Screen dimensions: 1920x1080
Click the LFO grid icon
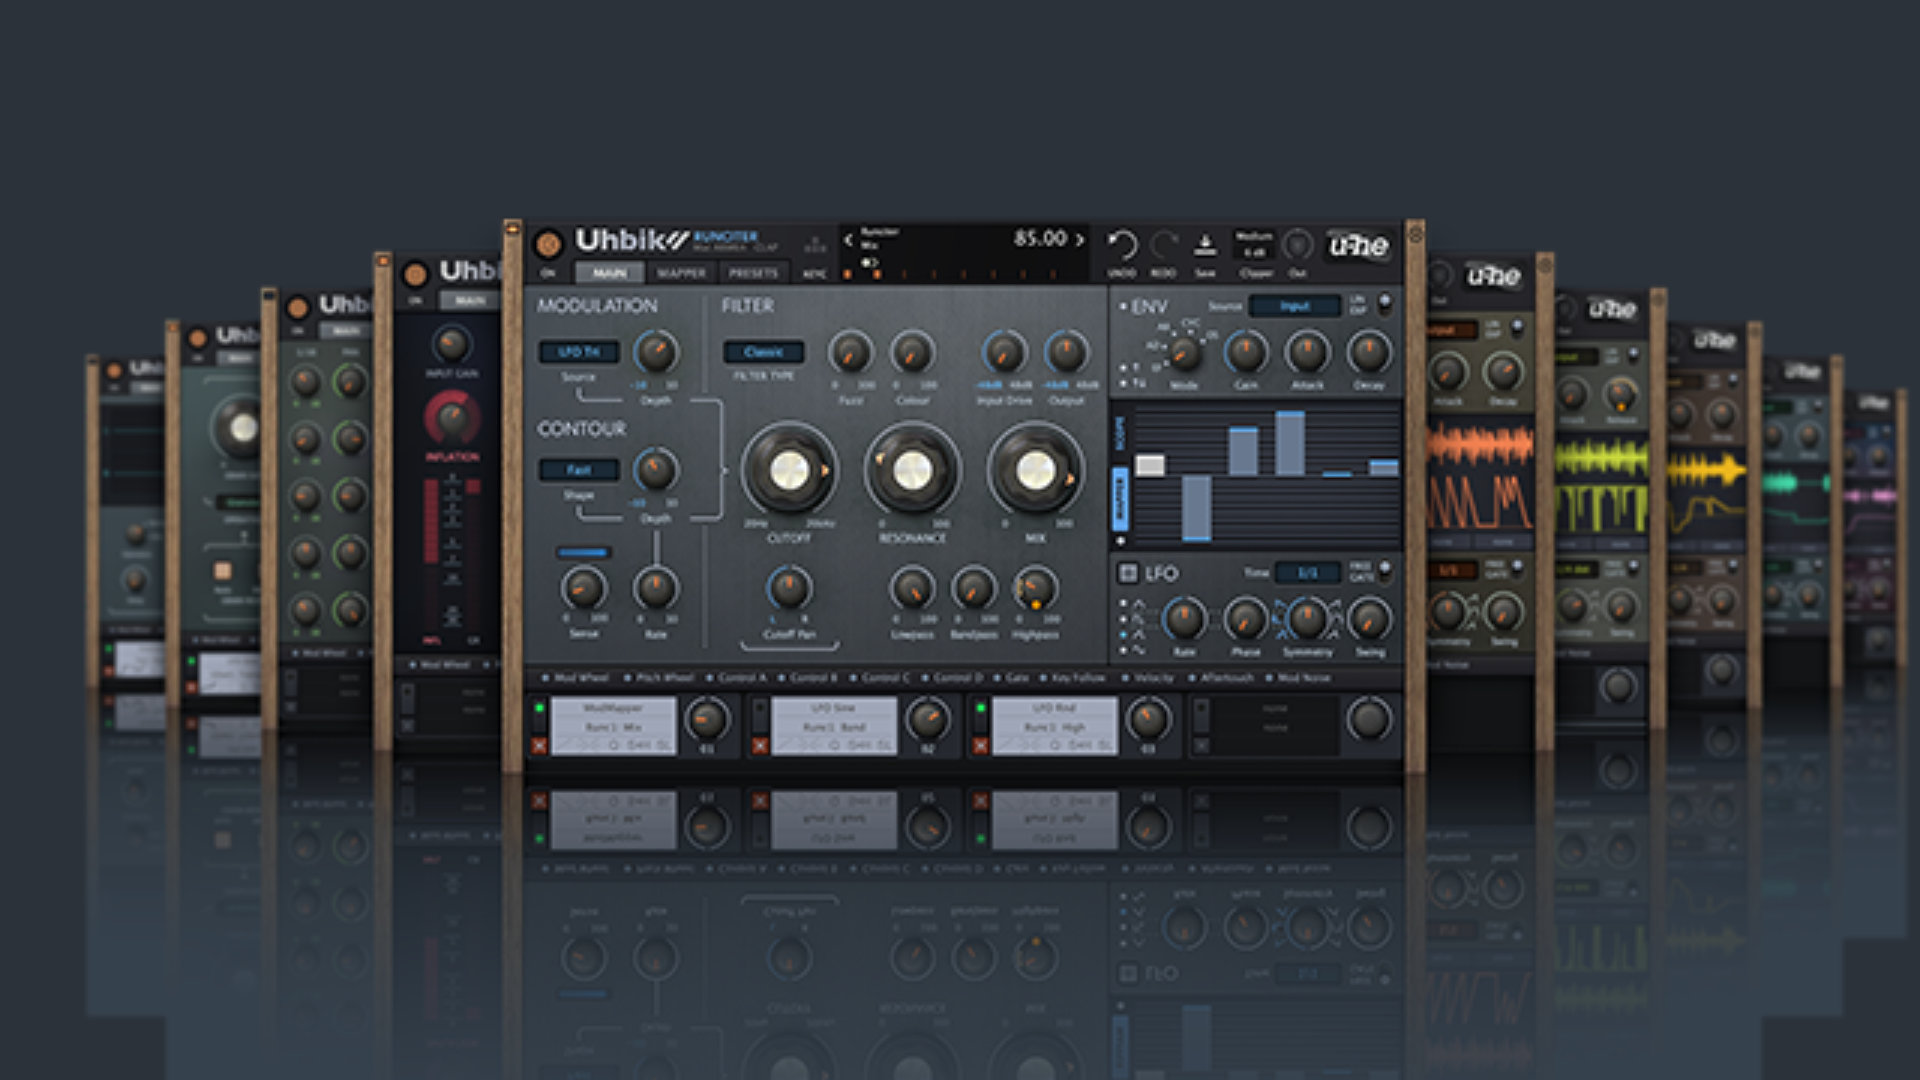point(1127,573)
